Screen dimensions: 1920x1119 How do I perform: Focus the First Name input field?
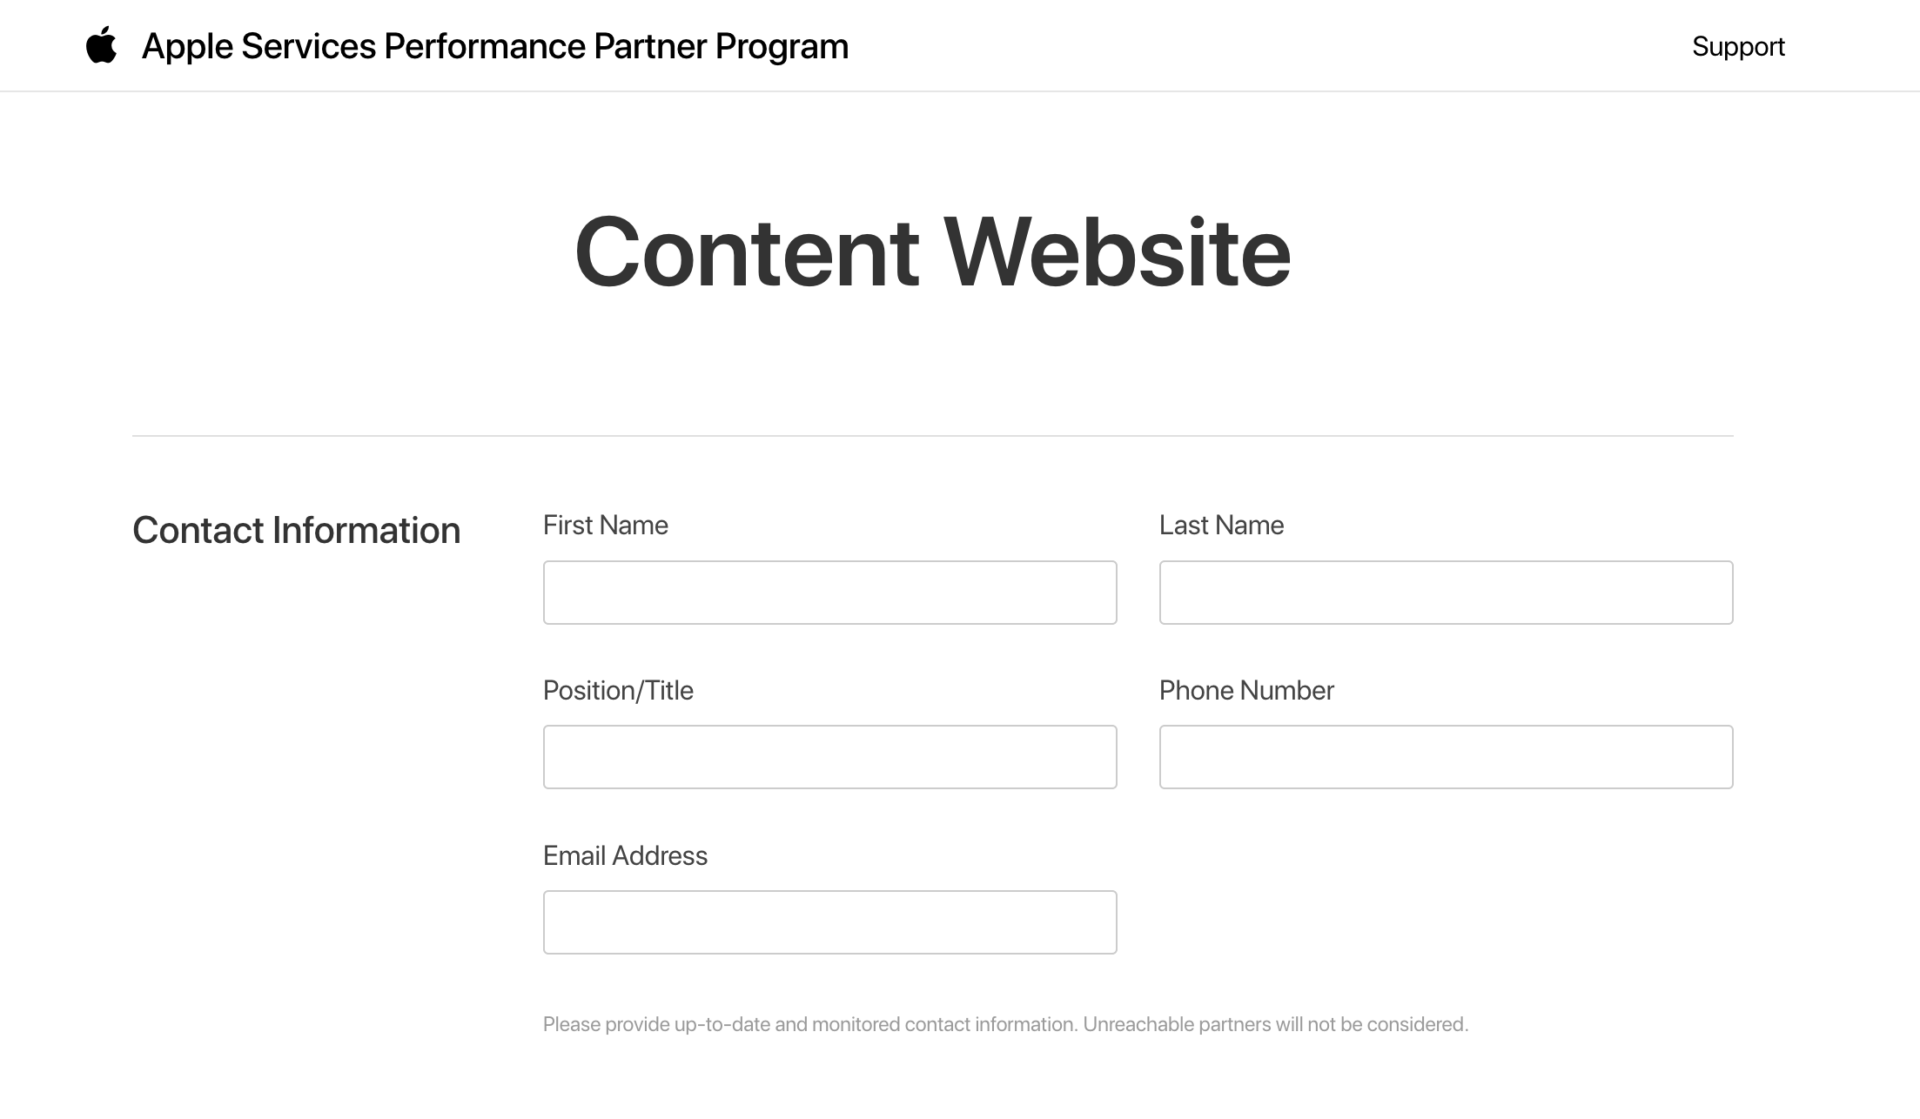830,592
